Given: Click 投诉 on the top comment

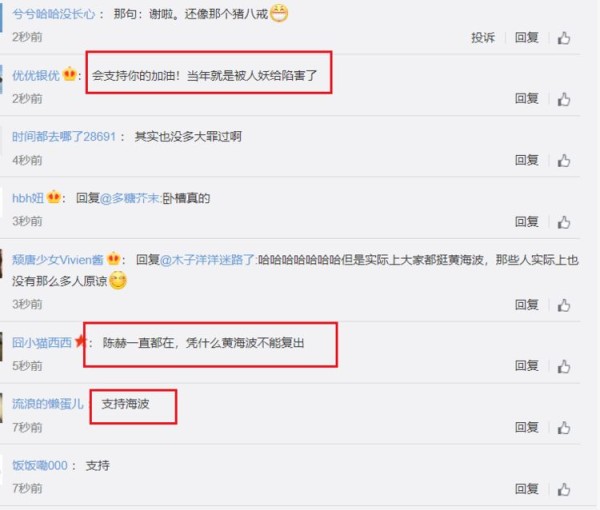Looking at the screenshot, I should coord(483,37).
